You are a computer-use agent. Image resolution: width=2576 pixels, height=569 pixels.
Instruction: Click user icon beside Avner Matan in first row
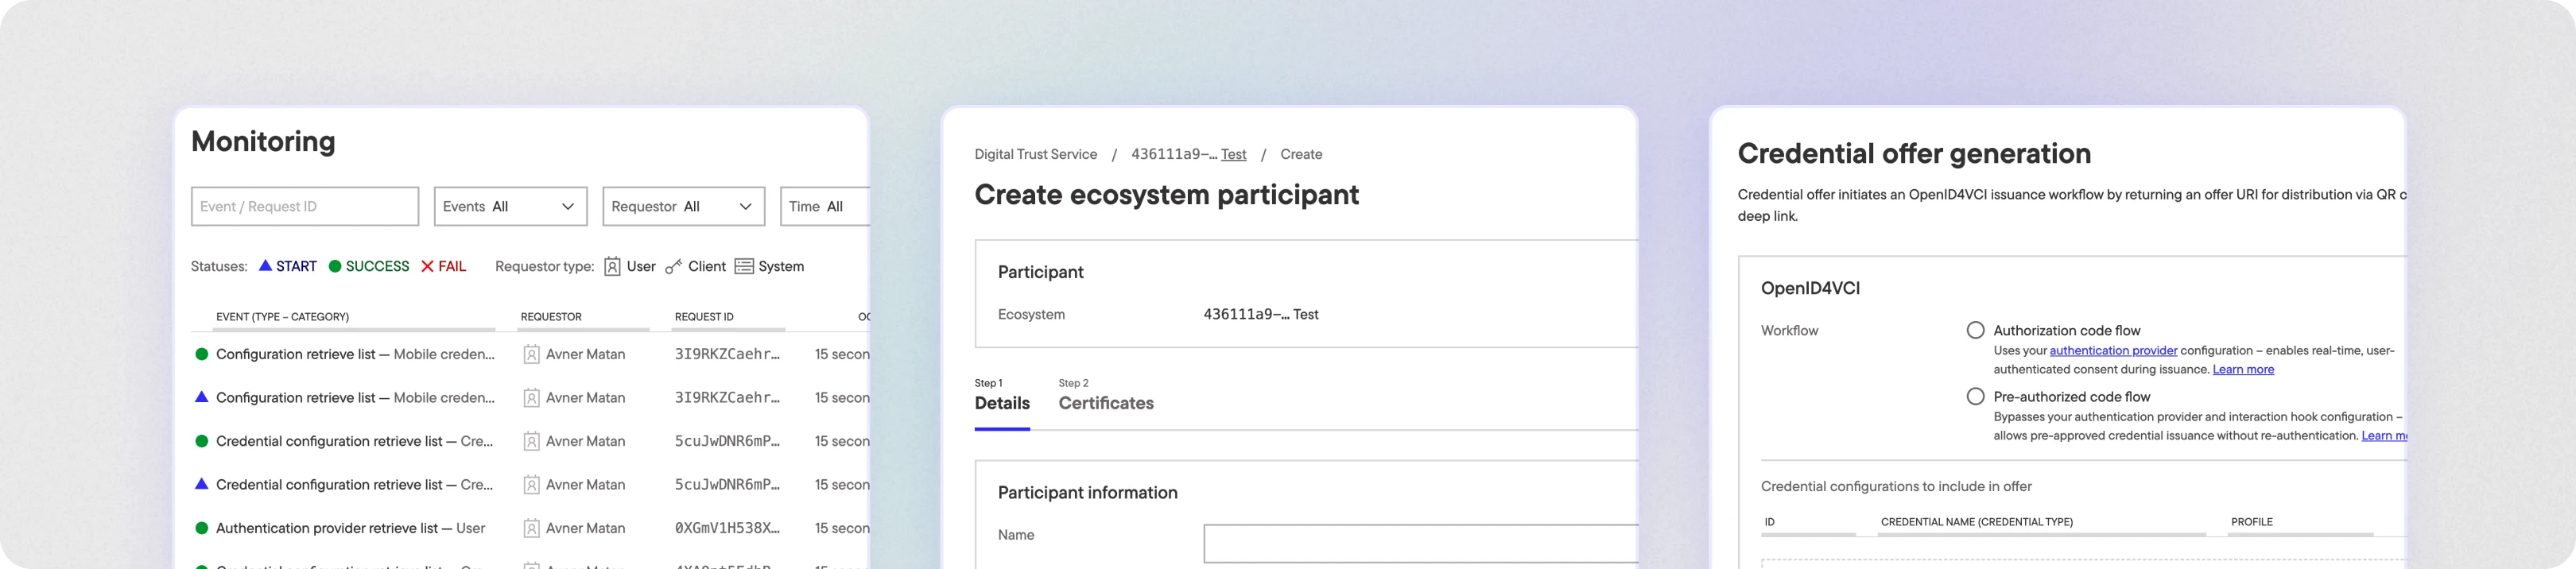[x=532, y=354]
